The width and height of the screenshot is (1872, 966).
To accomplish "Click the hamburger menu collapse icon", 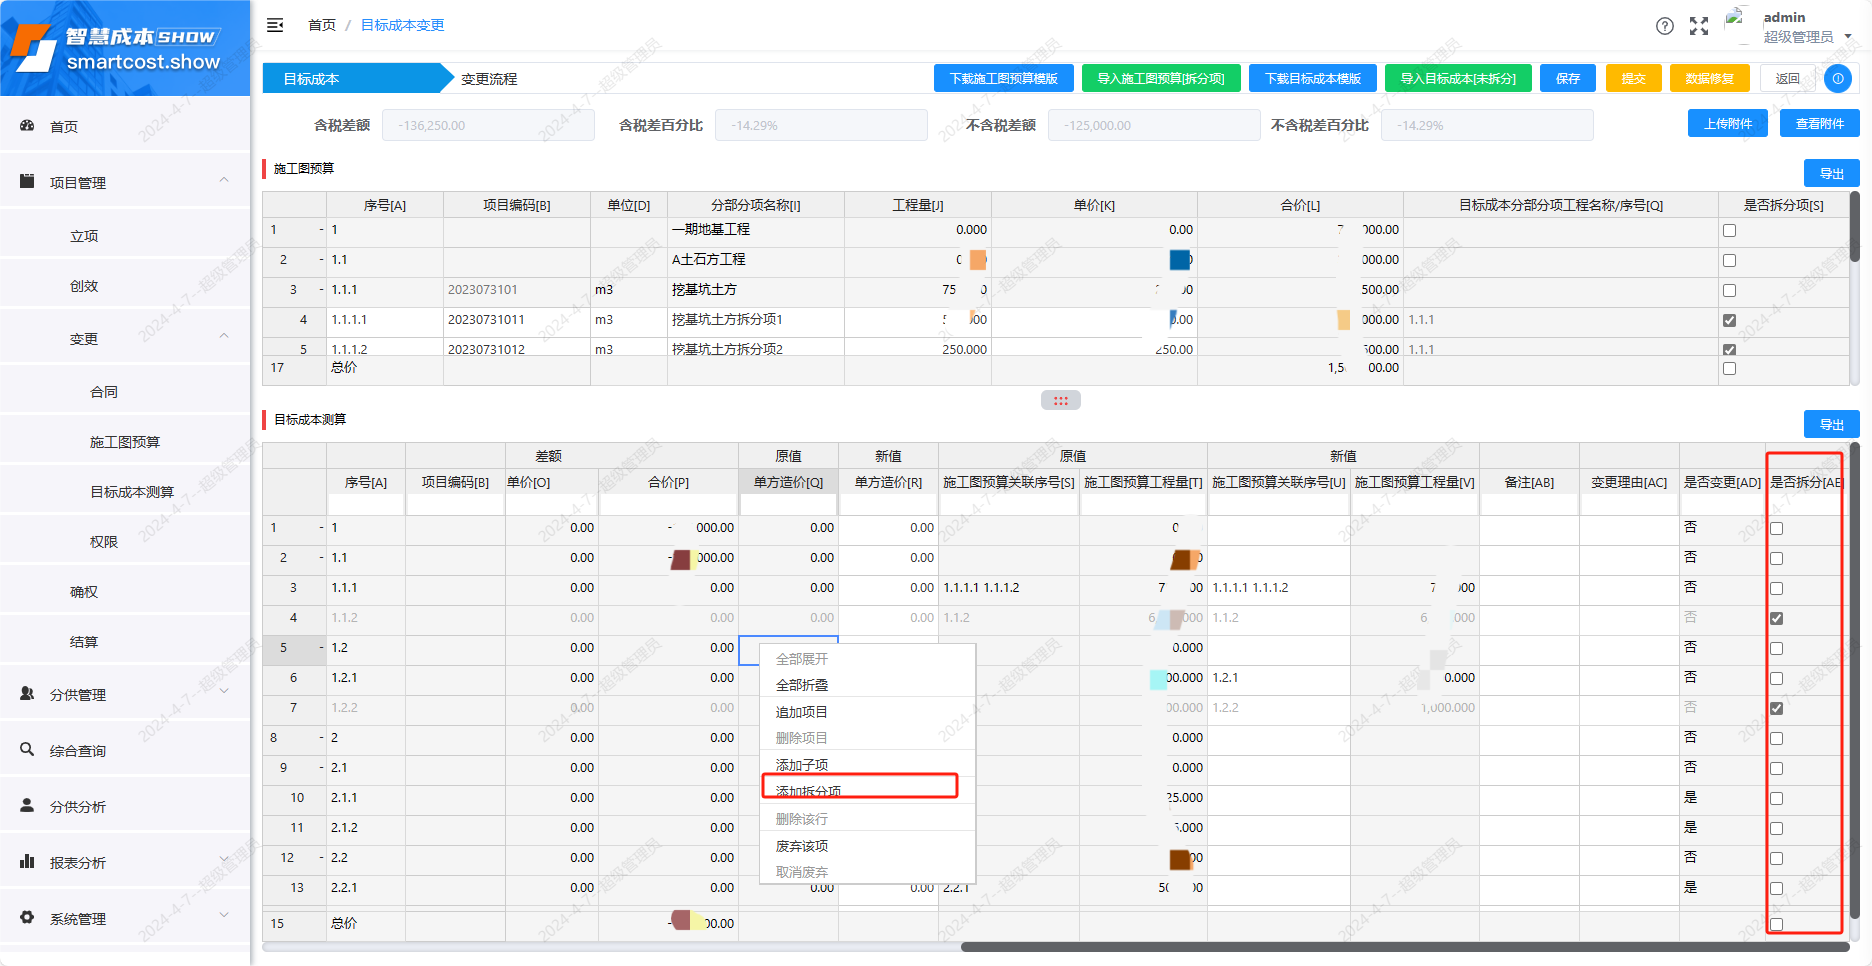I will click(x=275, y=25).
